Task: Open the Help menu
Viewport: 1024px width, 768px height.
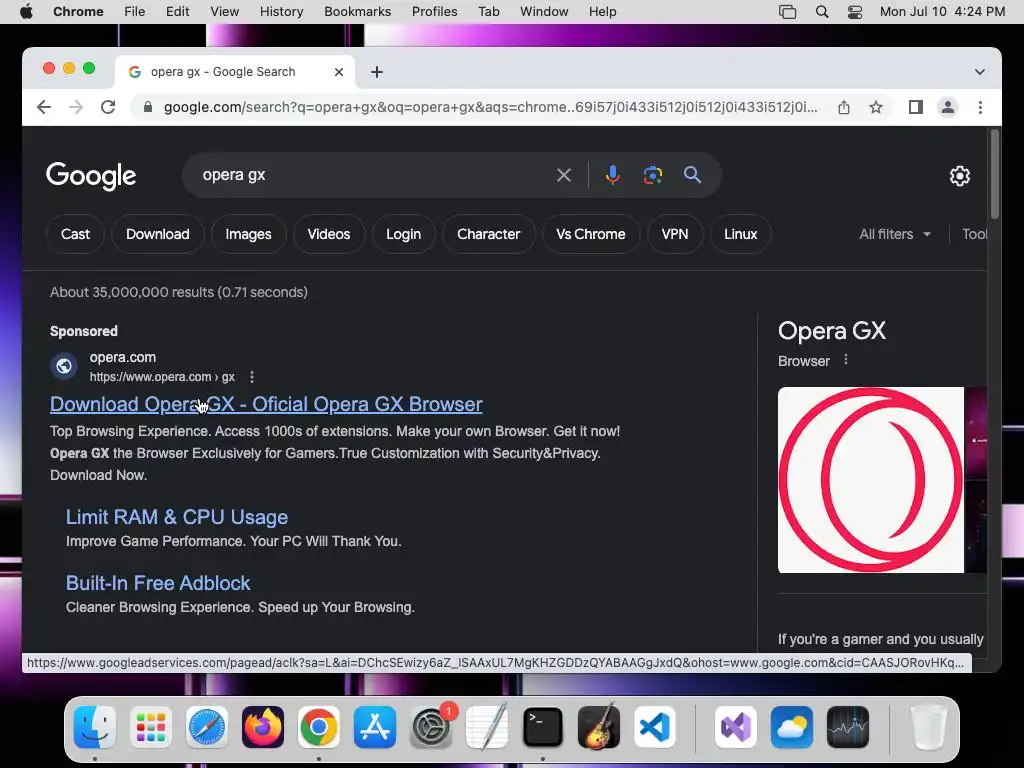Action: click(602, 12)
